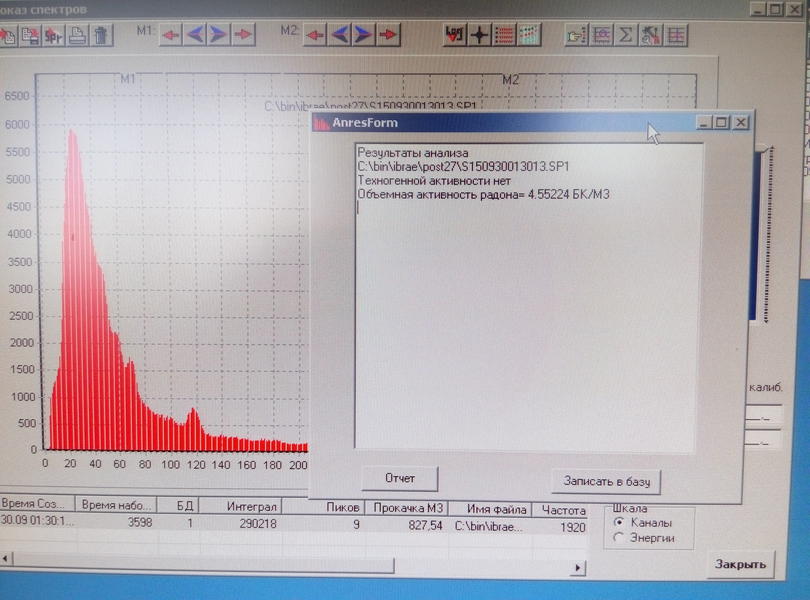Delete spectrum with the trash bin icon

coord(101,35)
